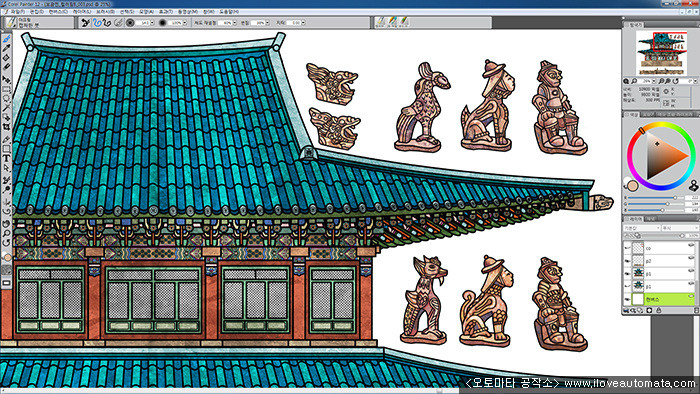
Task: Open the 도움말(H) menu
Action: coord(229,12)
